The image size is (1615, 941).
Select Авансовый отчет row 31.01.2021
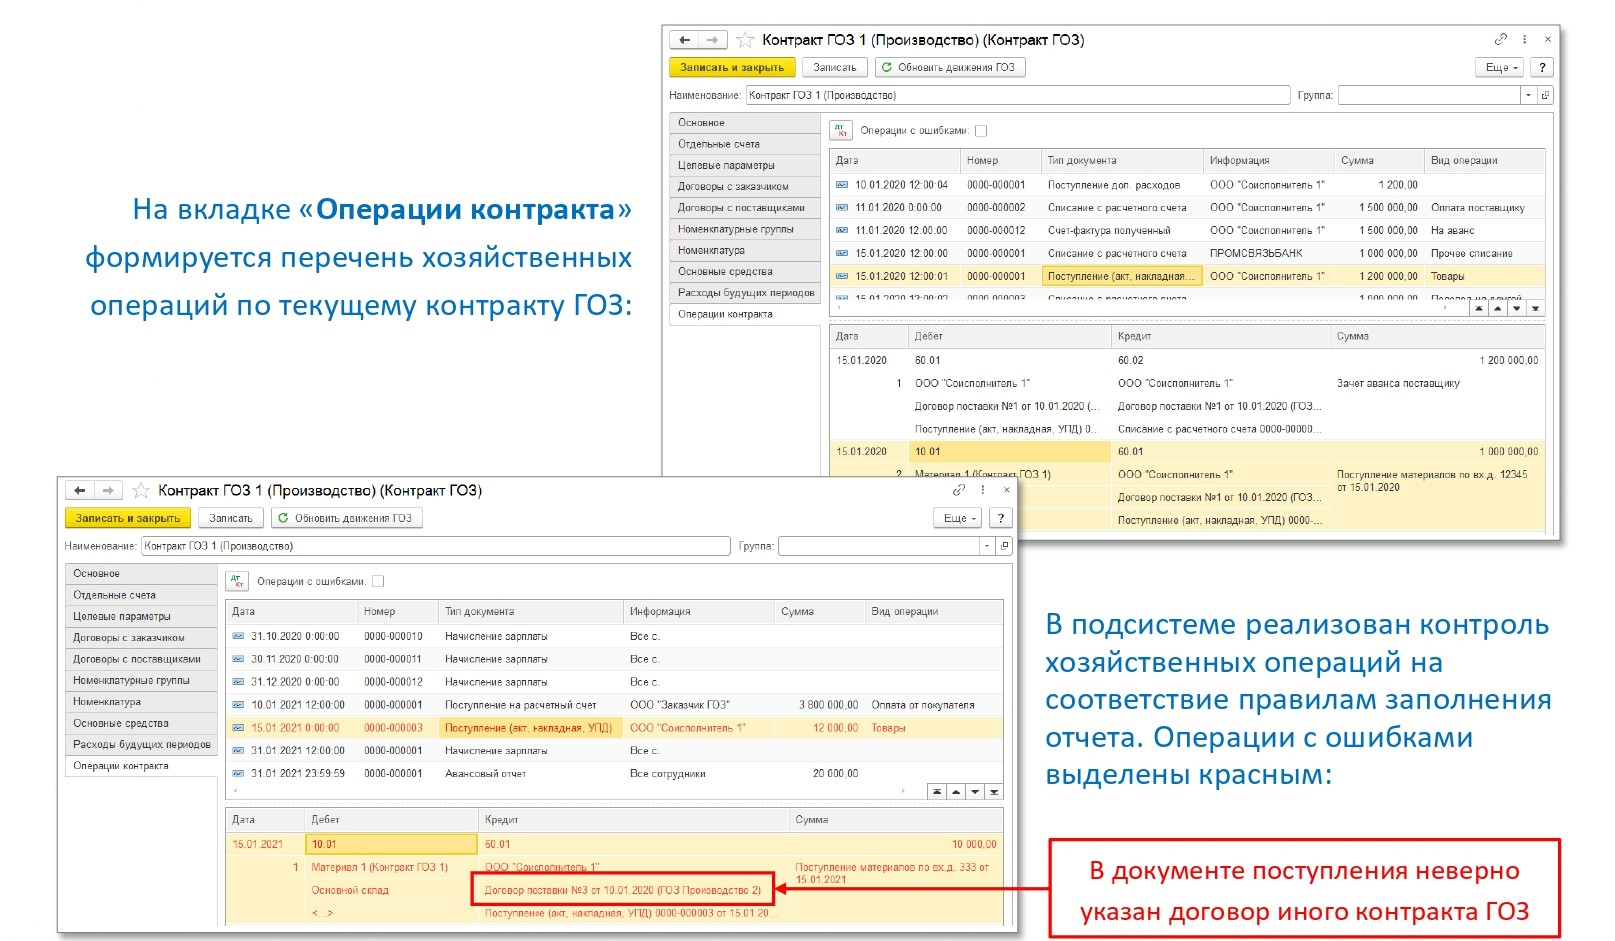point(614,773)
